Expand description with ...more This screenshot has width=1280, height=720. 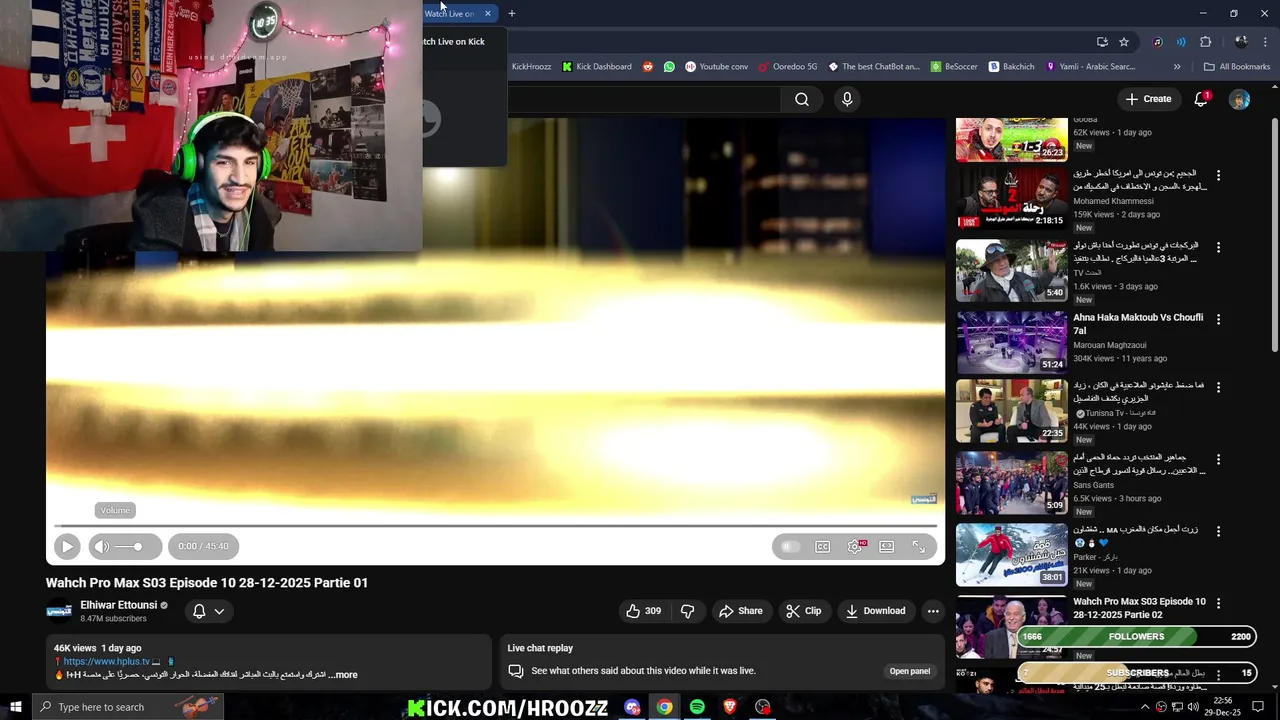pos(342,675)
